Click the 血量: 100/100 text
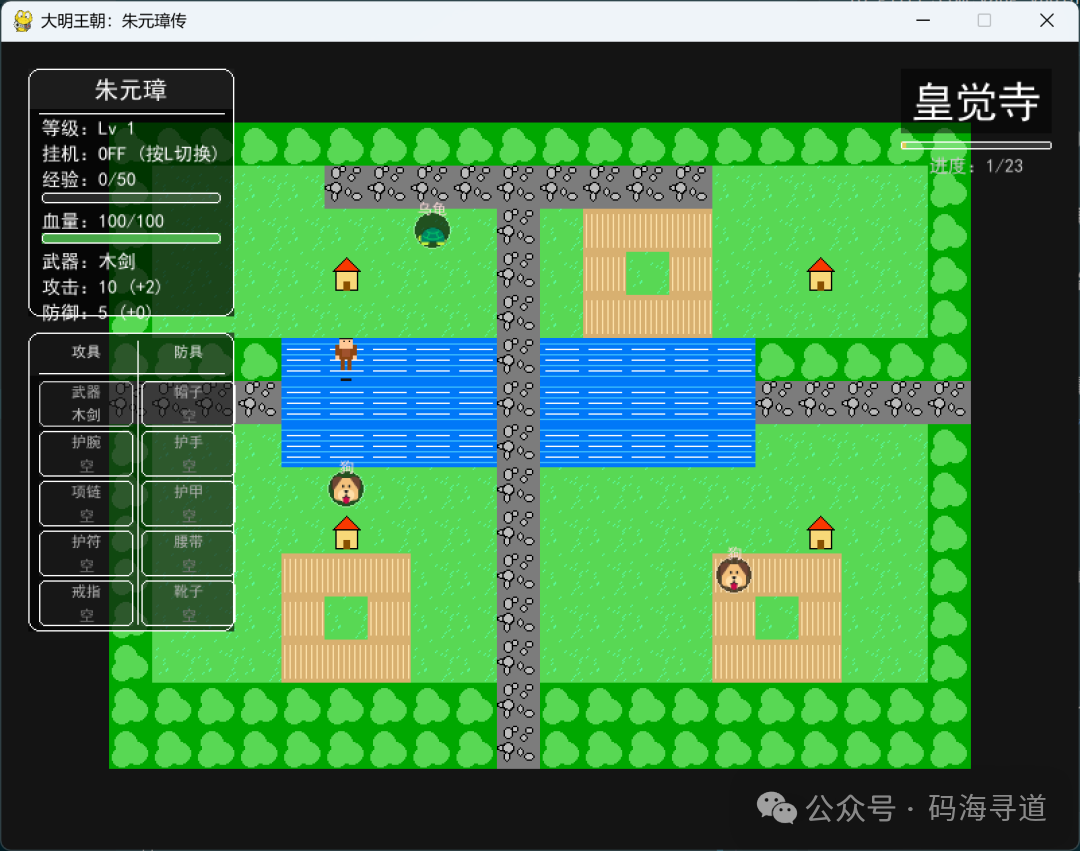 103,221
